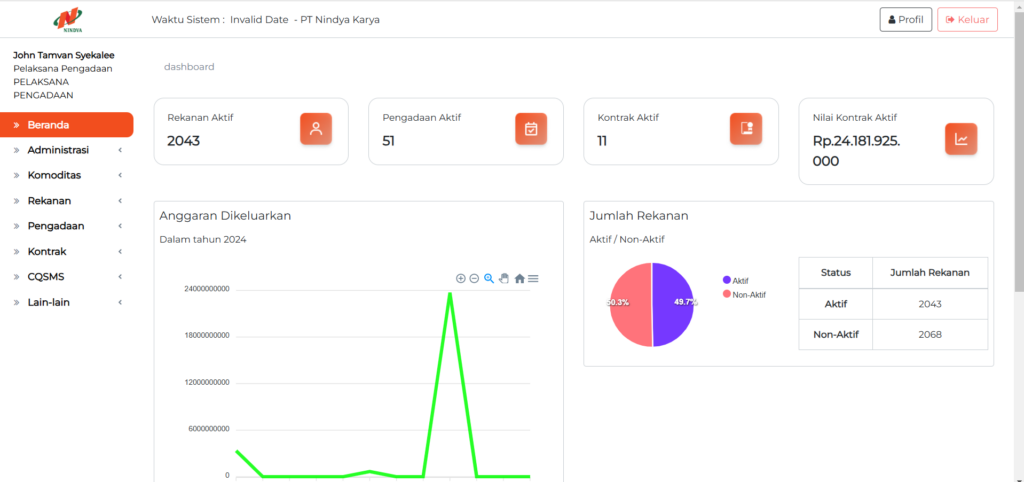Click the Rekanan Aktif user icon

[x=316, y=129]
